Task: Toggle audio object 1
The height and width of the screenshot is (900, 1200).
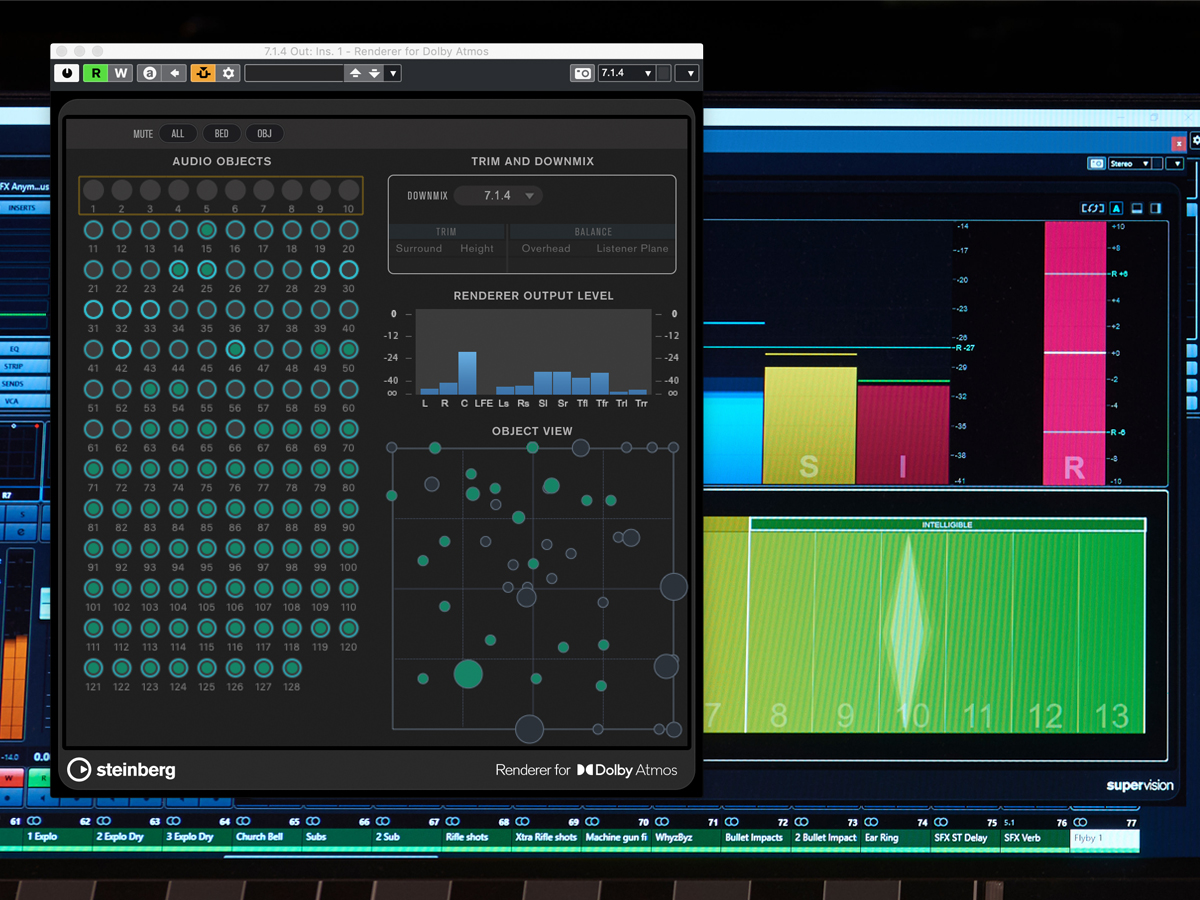Action: pyautogui.click(x=93, y=190)
